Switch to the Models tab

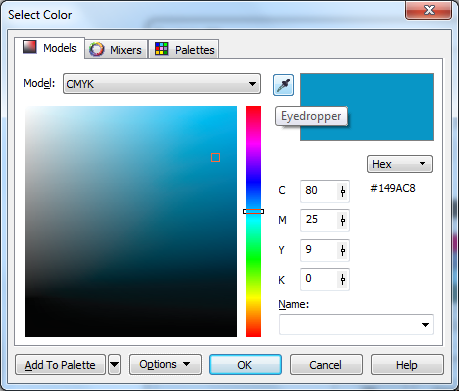(50, 48)
